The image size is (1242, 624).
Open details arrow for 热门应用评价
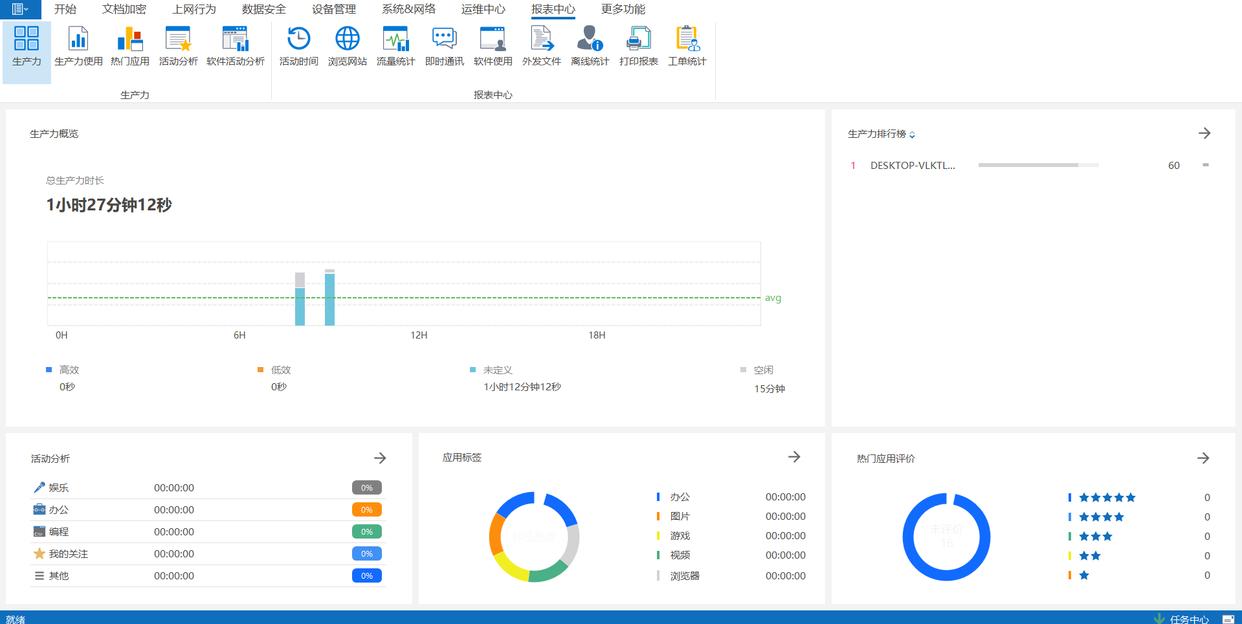pyautogui.click(x=1203, y=458)
